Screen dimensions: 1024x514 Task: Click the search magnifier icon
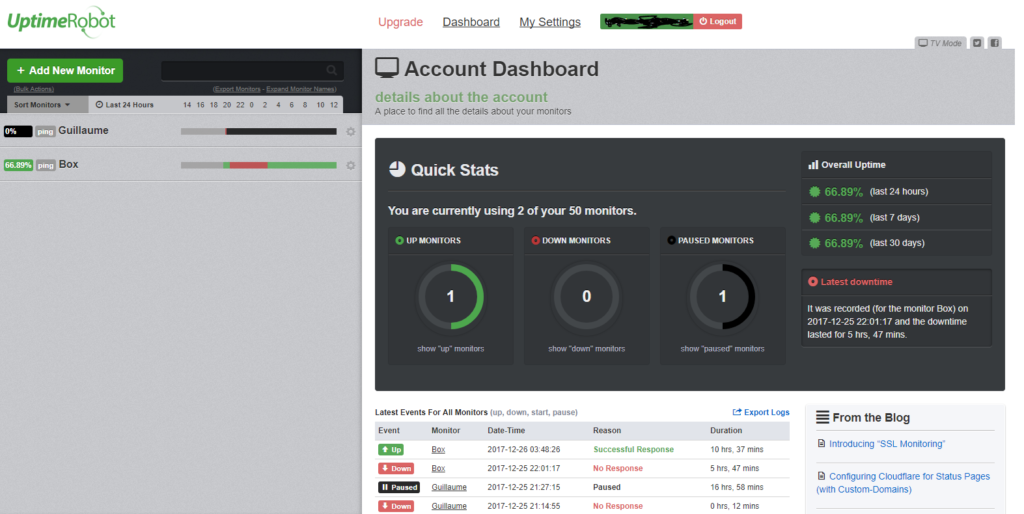coord(332,70)
